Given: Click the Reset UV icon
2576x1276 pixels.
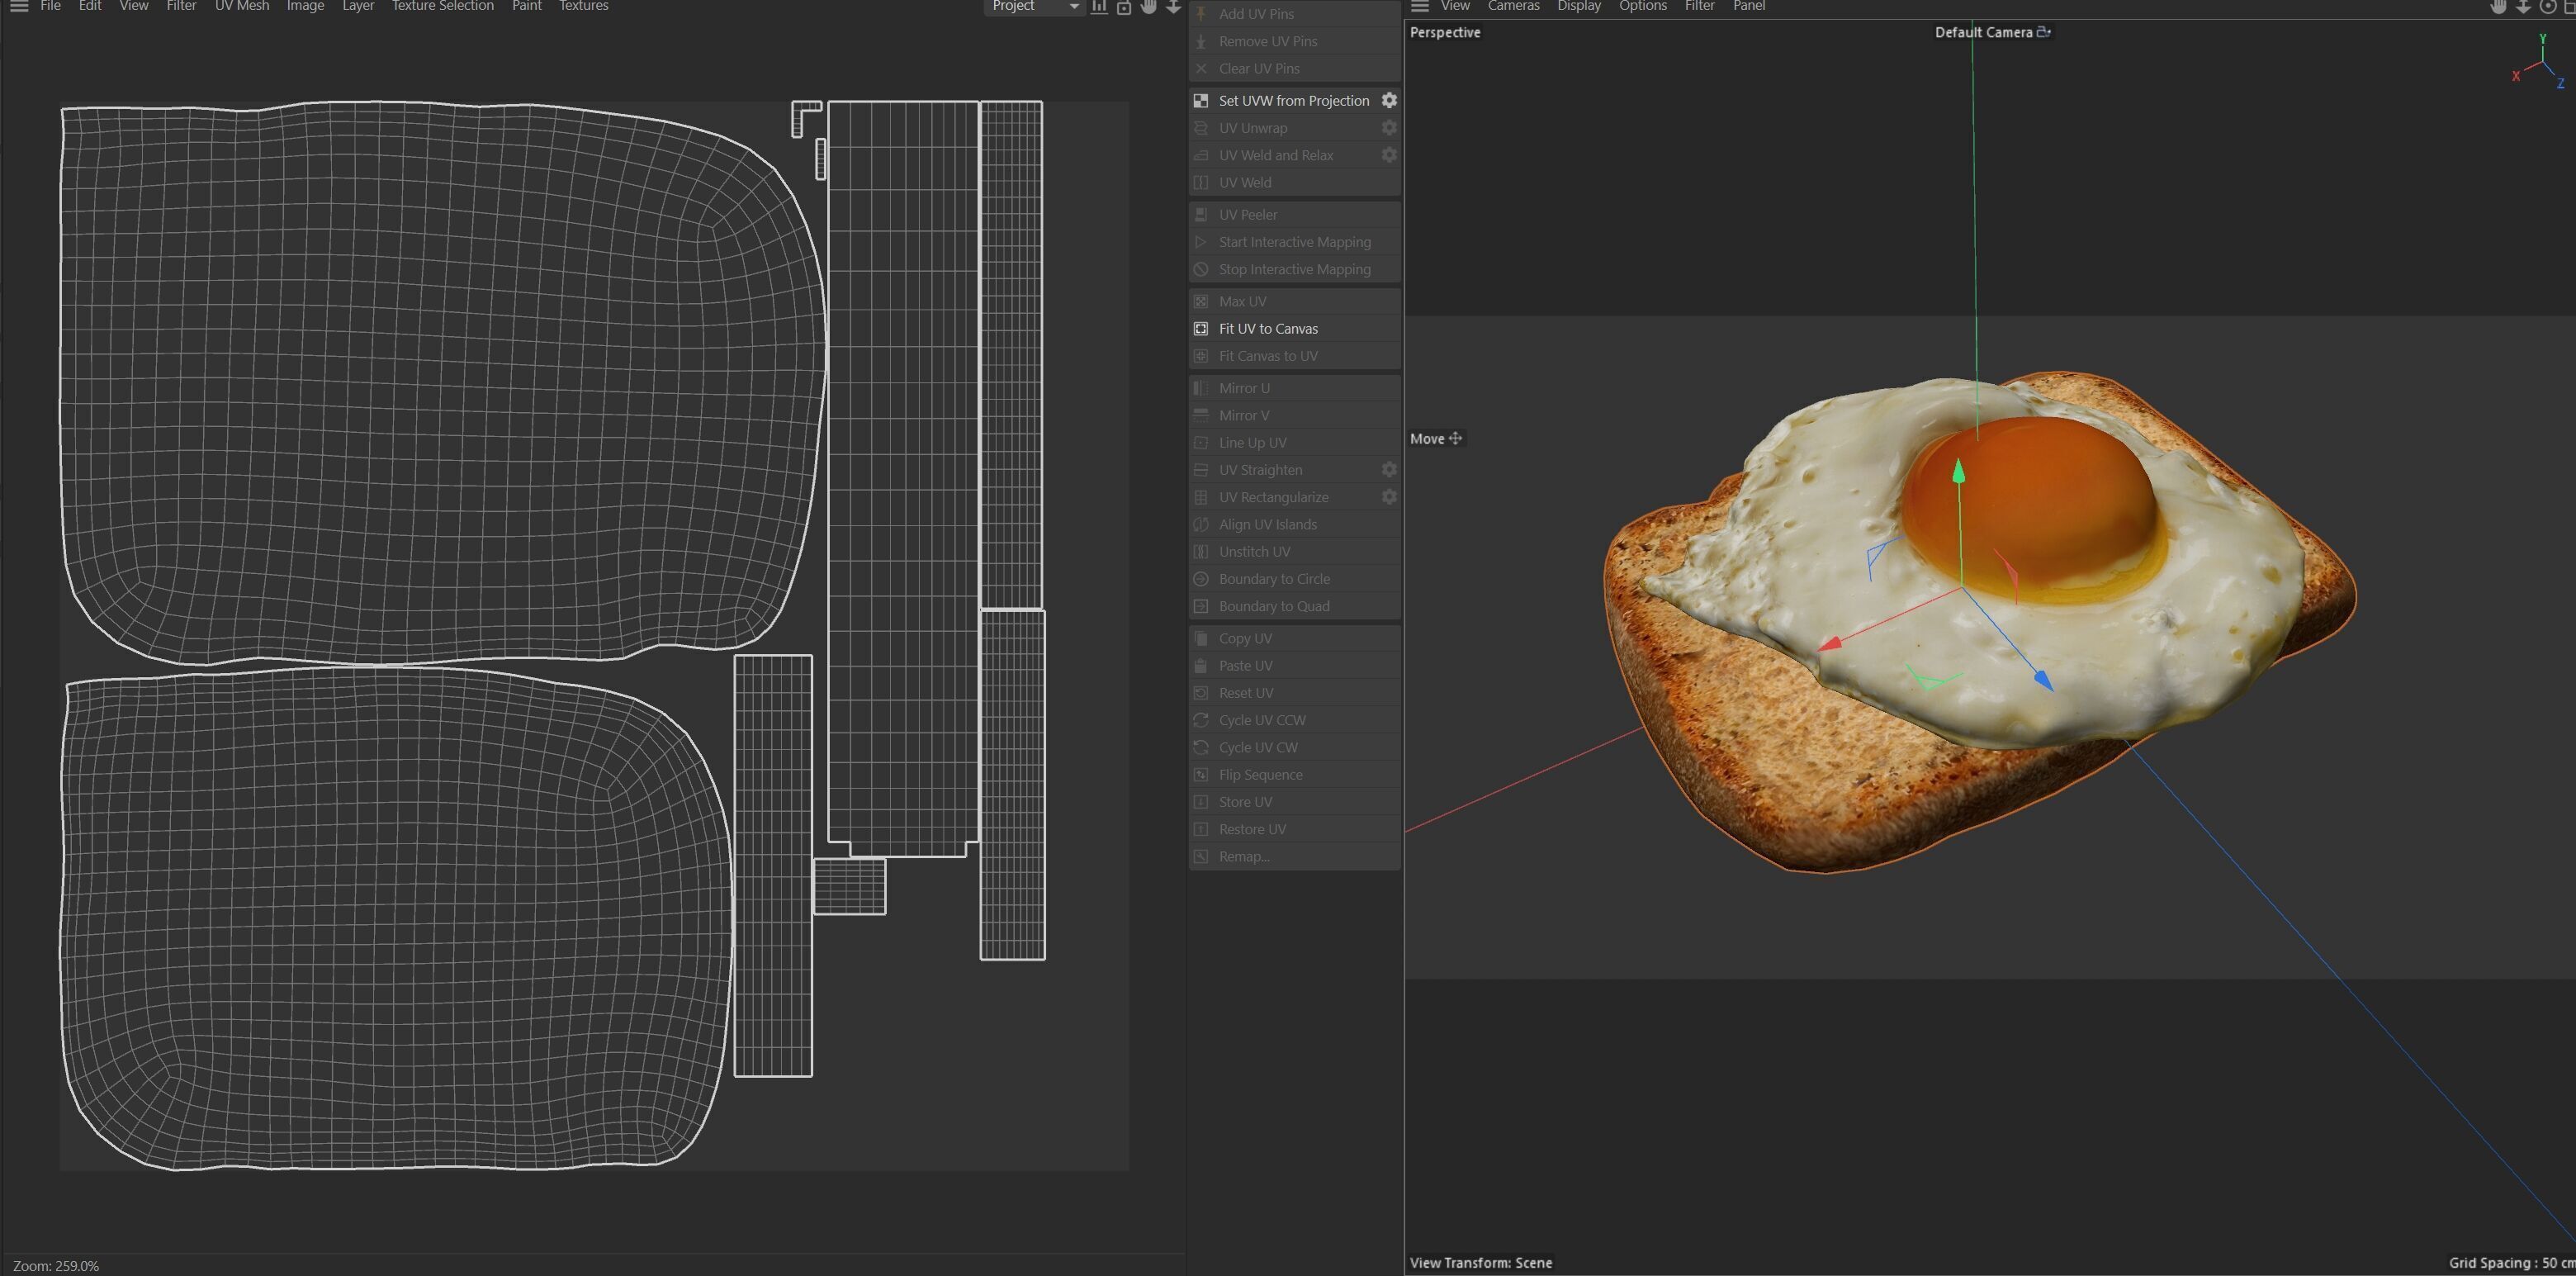Looking at the screenshot, I should click(x=1201, y=693).
